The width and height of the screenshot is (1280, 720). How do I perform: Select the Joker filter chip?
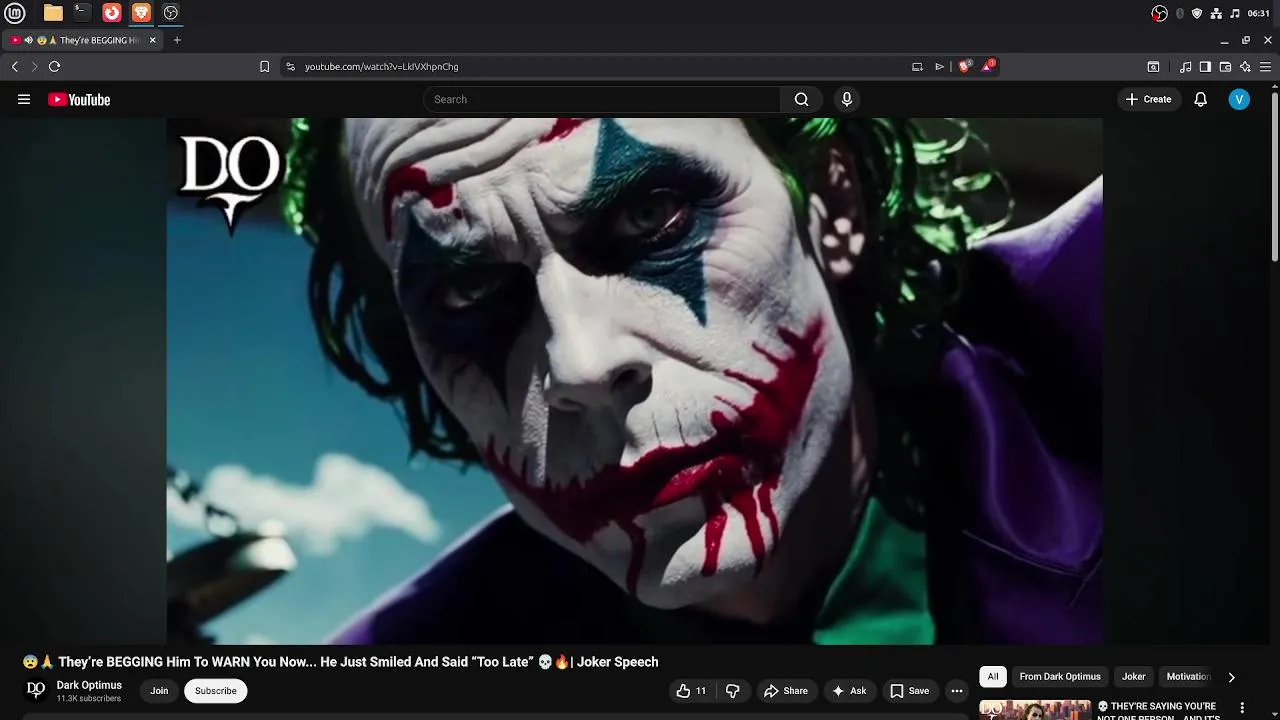1133,677
